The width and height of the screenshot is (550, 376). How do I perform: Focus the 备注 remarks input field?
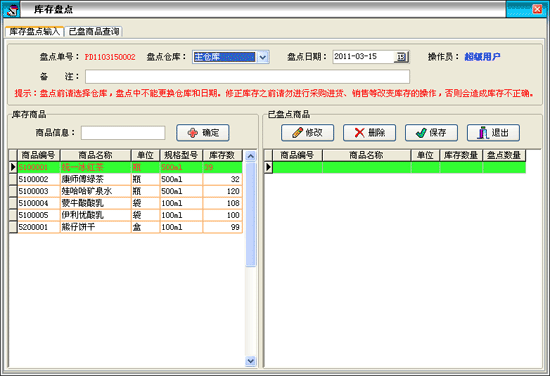[x=247, y=76]
